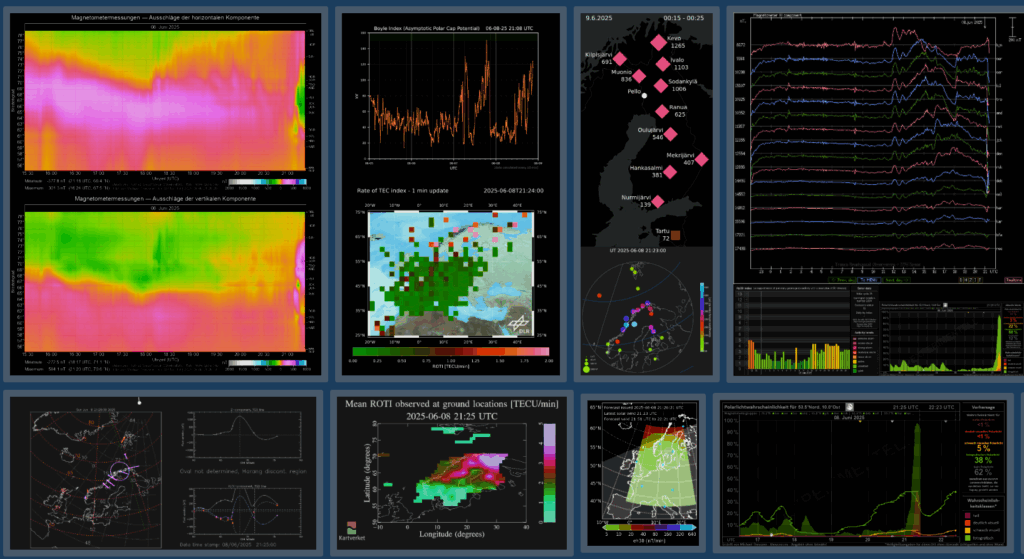Open the horizontal component magnetometer heatmap
Image resolution: width=1024 pixels, height=559 pixels.
[x=165, y=100]
